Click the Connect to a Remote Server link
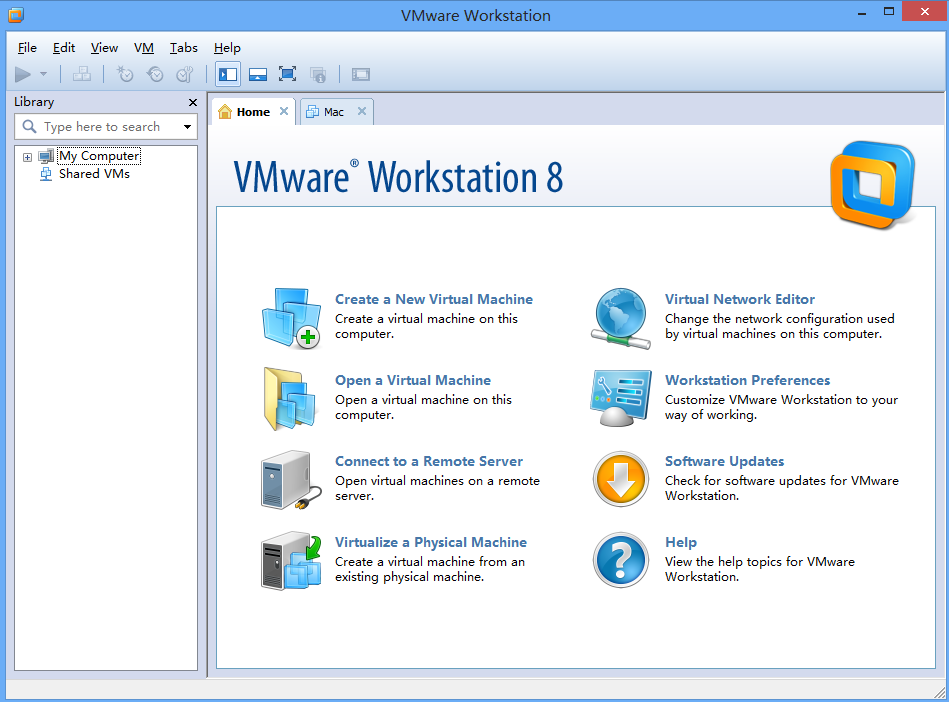 click(x=429, y=461)
